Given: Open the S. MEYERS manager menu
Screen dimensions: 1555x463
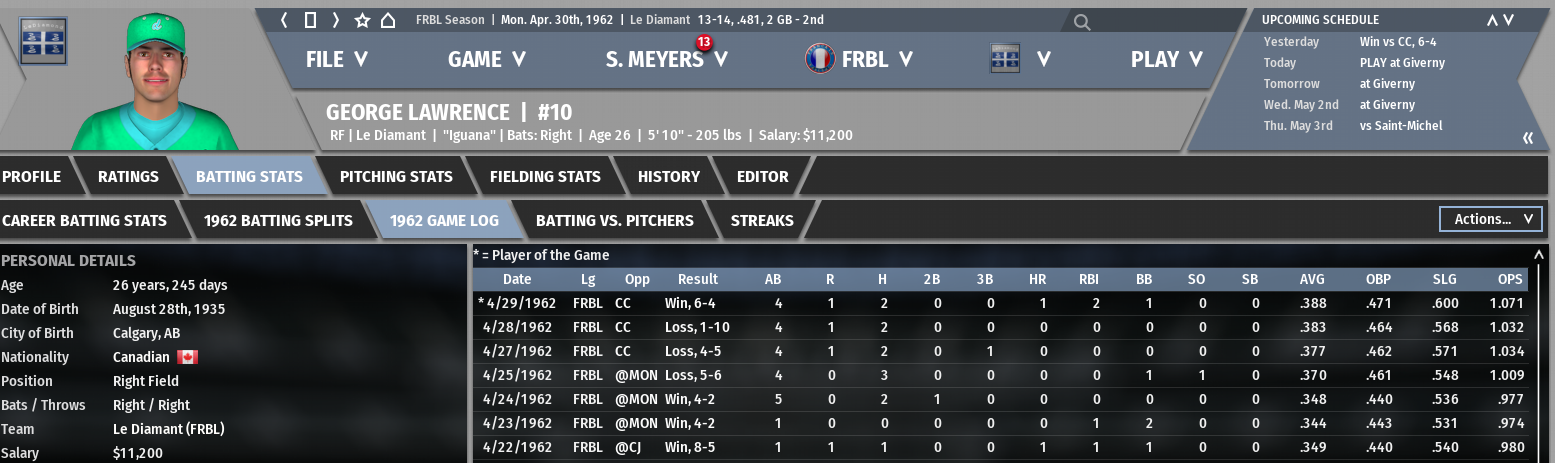Looking at the screenshot, I should tap(666, 59).
